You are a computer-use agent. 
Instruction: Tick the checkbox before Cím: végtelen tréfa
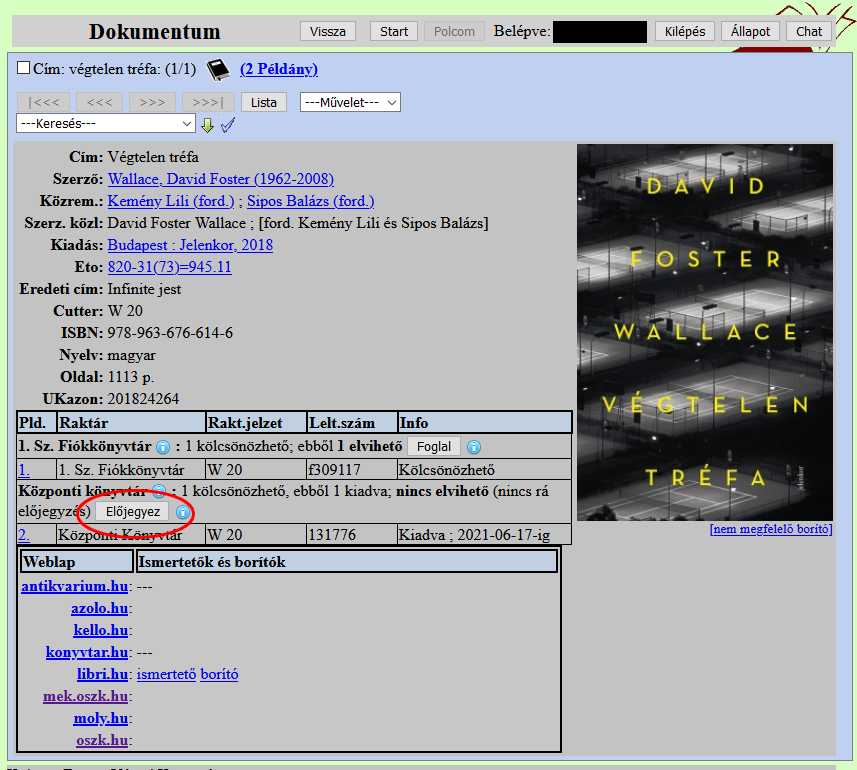click(x=24, y=68)
